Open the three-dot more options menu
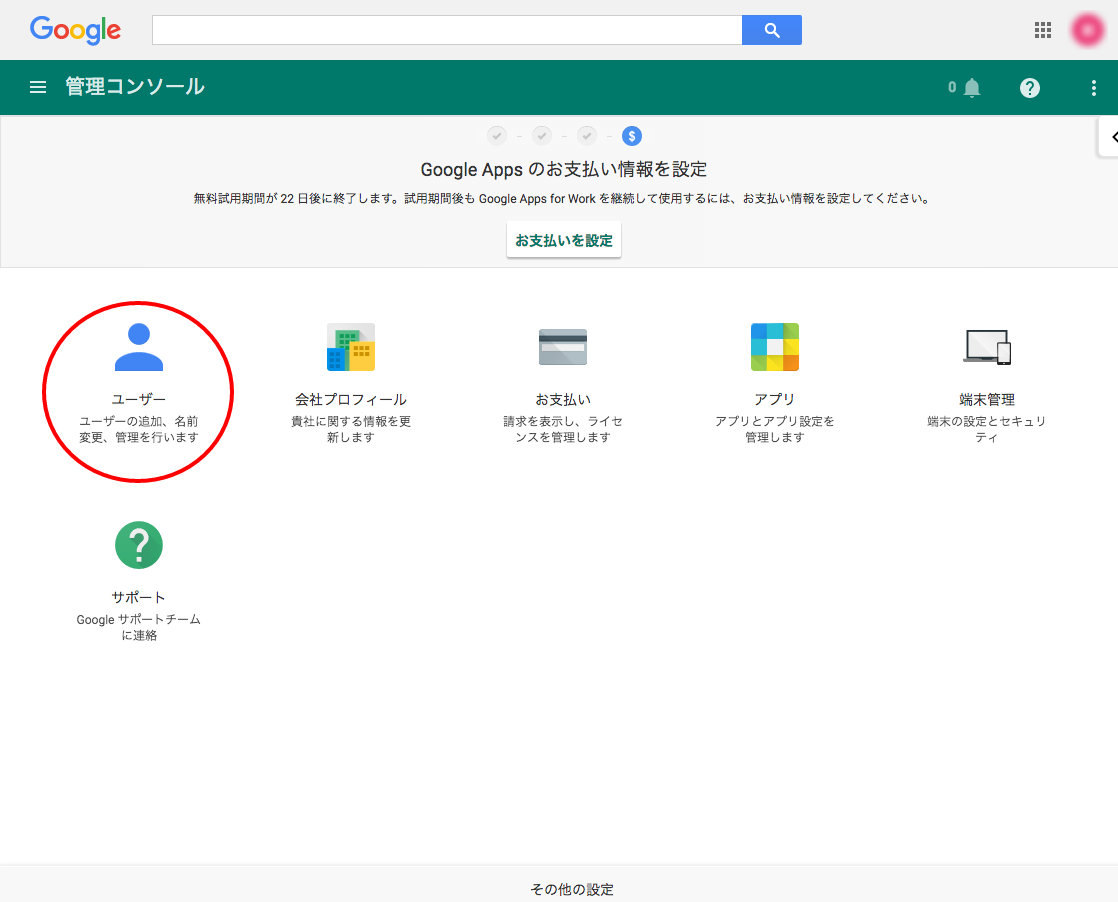The height and width of the screenshot is (902, 1118). (1093, 88)
